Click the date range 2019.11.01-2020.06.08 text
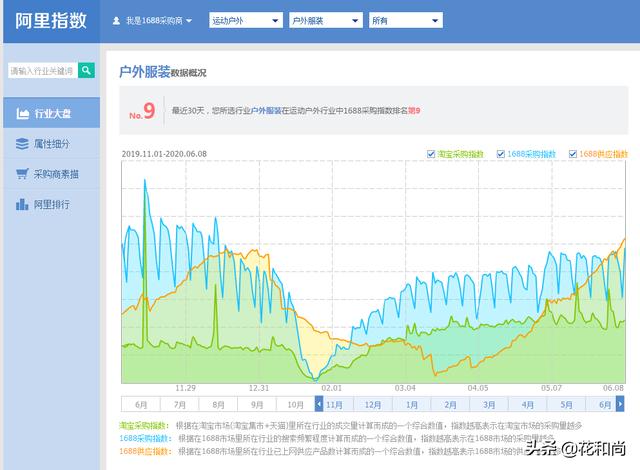Screen dimensions: 640x470 pyautogui.click(x=164, y=154)
